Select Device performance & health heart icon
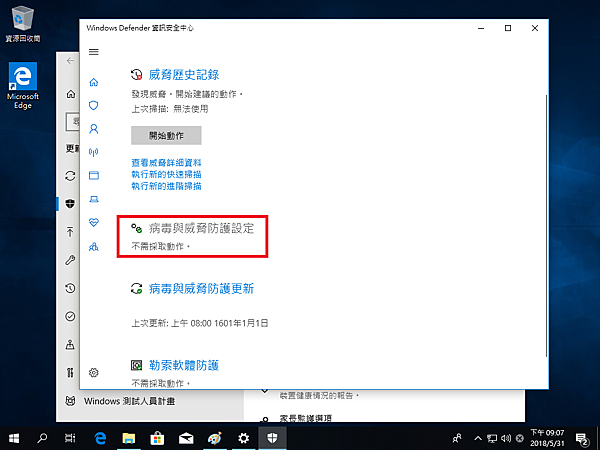Screen dimensions: 600x450 95,222
